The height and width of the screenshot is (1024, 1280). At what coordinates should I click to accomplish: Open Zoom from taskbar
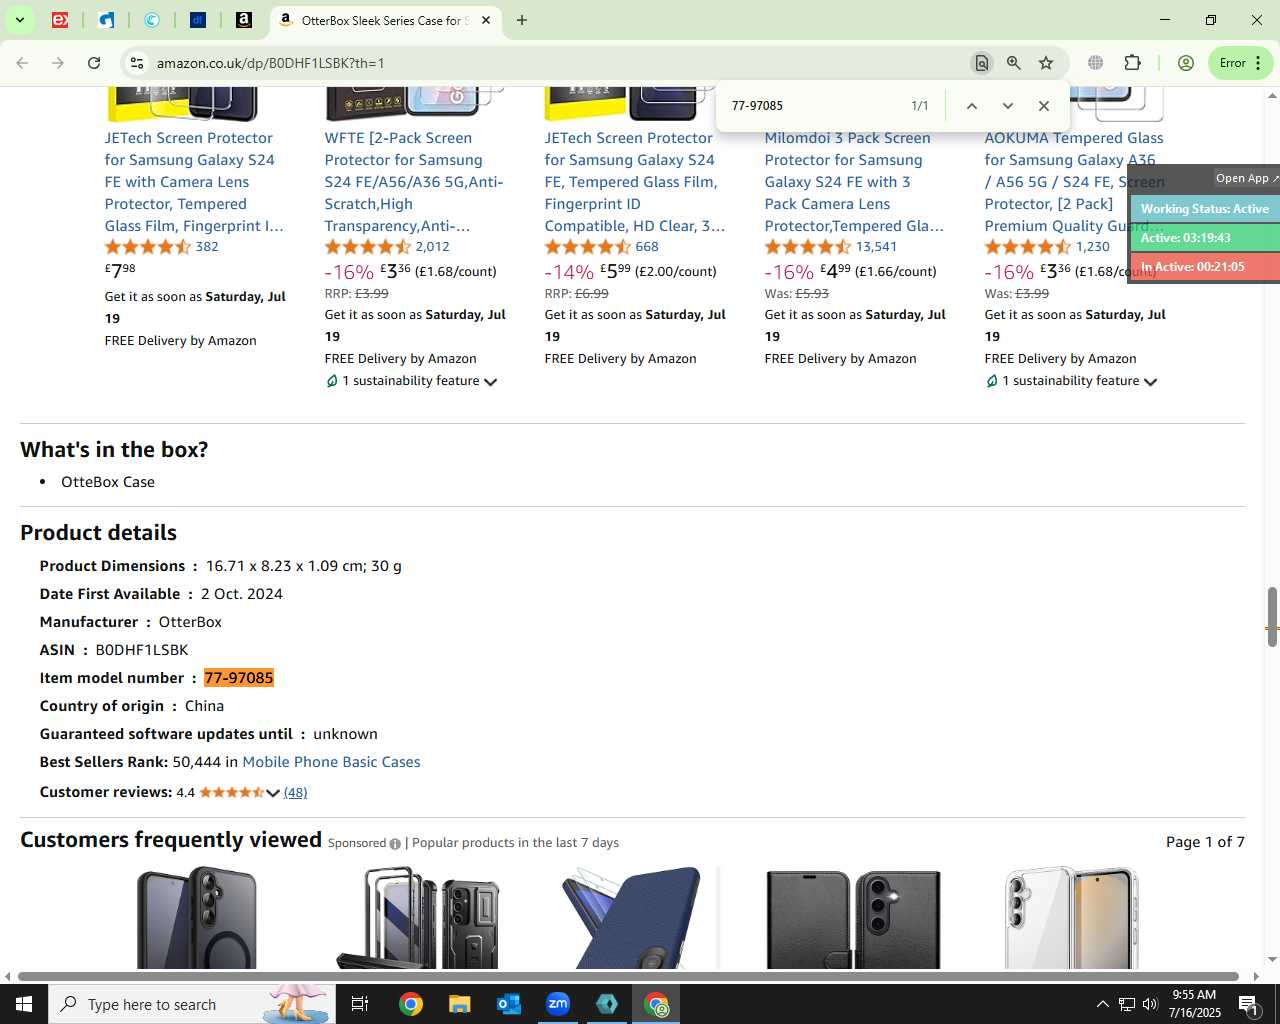click(x=558, y=1004)
